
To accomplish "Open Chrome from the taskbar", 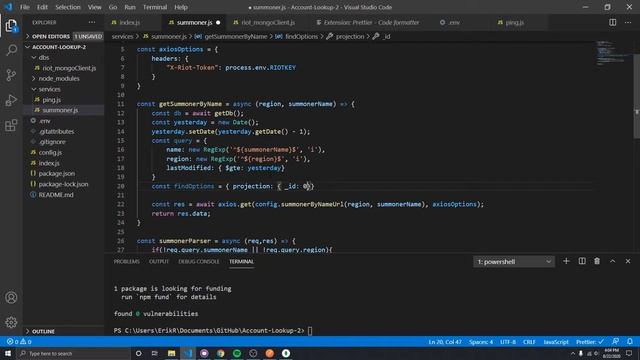I will click(220, 353).
